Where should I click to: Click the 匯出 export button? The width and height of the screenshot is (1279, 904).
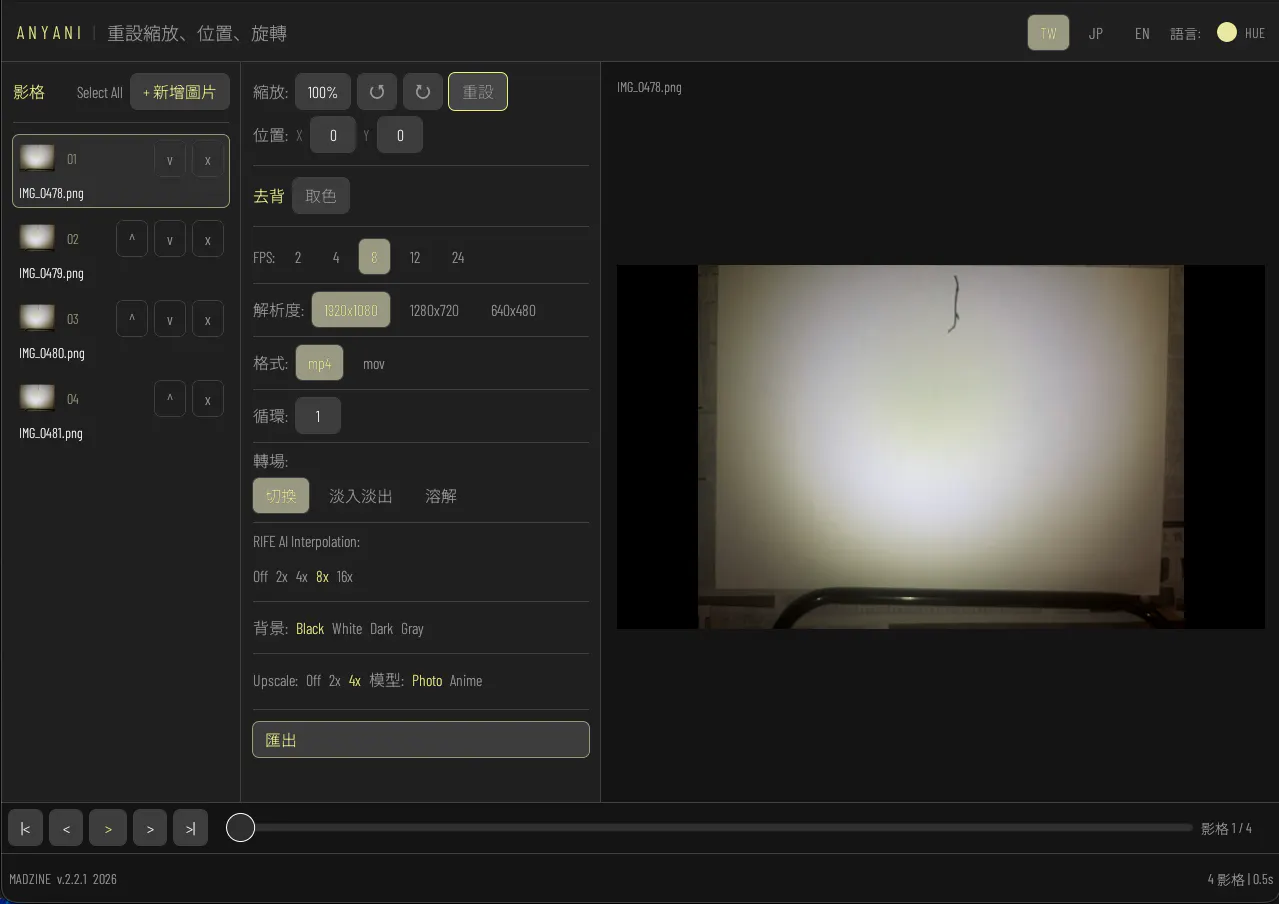tap(421, 740)
